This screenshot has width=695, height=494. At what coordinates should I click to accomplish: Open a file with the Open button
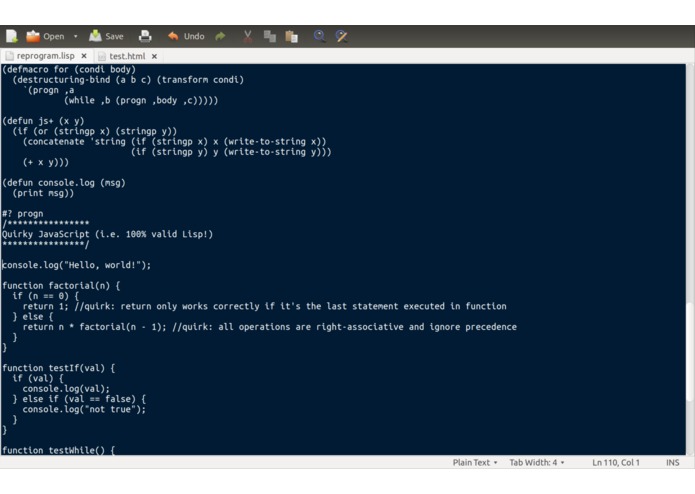click(45, 36)
